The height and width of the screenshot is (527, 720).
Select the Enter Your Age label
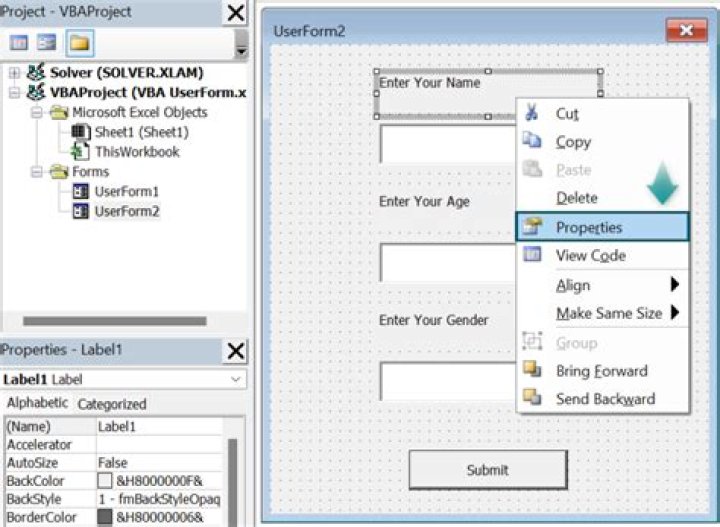pos(424,202)
